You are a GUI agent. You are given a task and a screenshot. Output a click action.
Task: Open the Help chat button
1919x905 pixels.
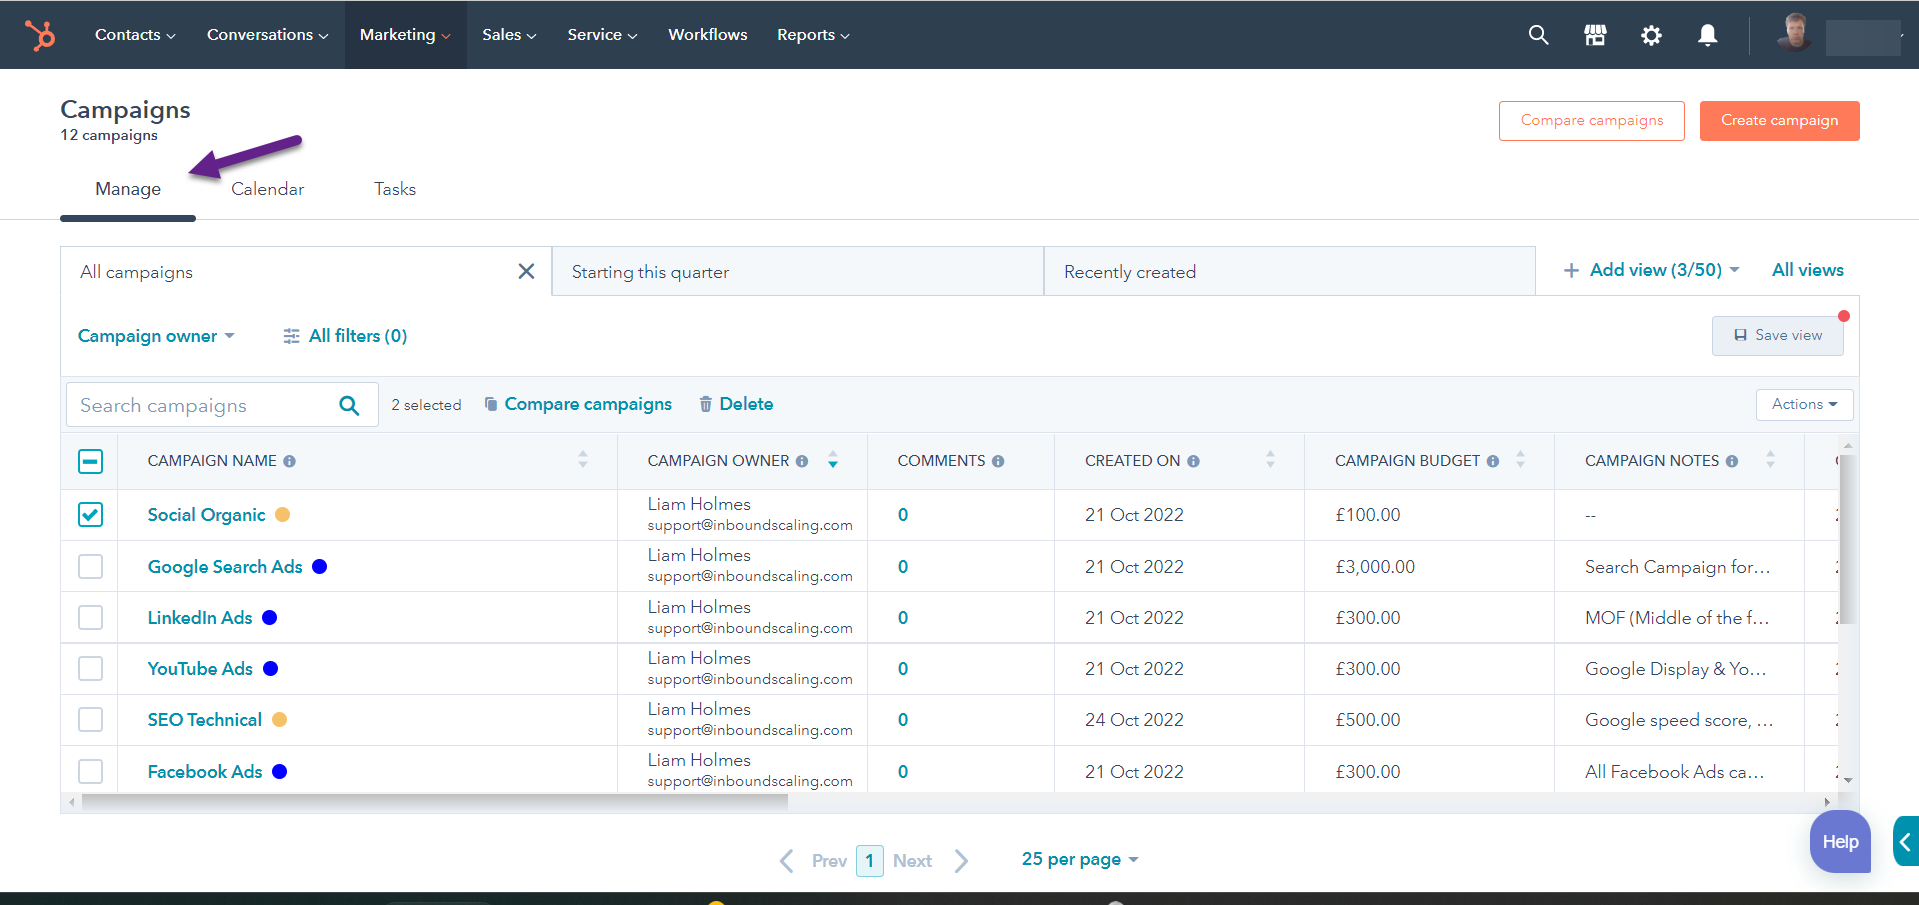tap(1840, 841)
